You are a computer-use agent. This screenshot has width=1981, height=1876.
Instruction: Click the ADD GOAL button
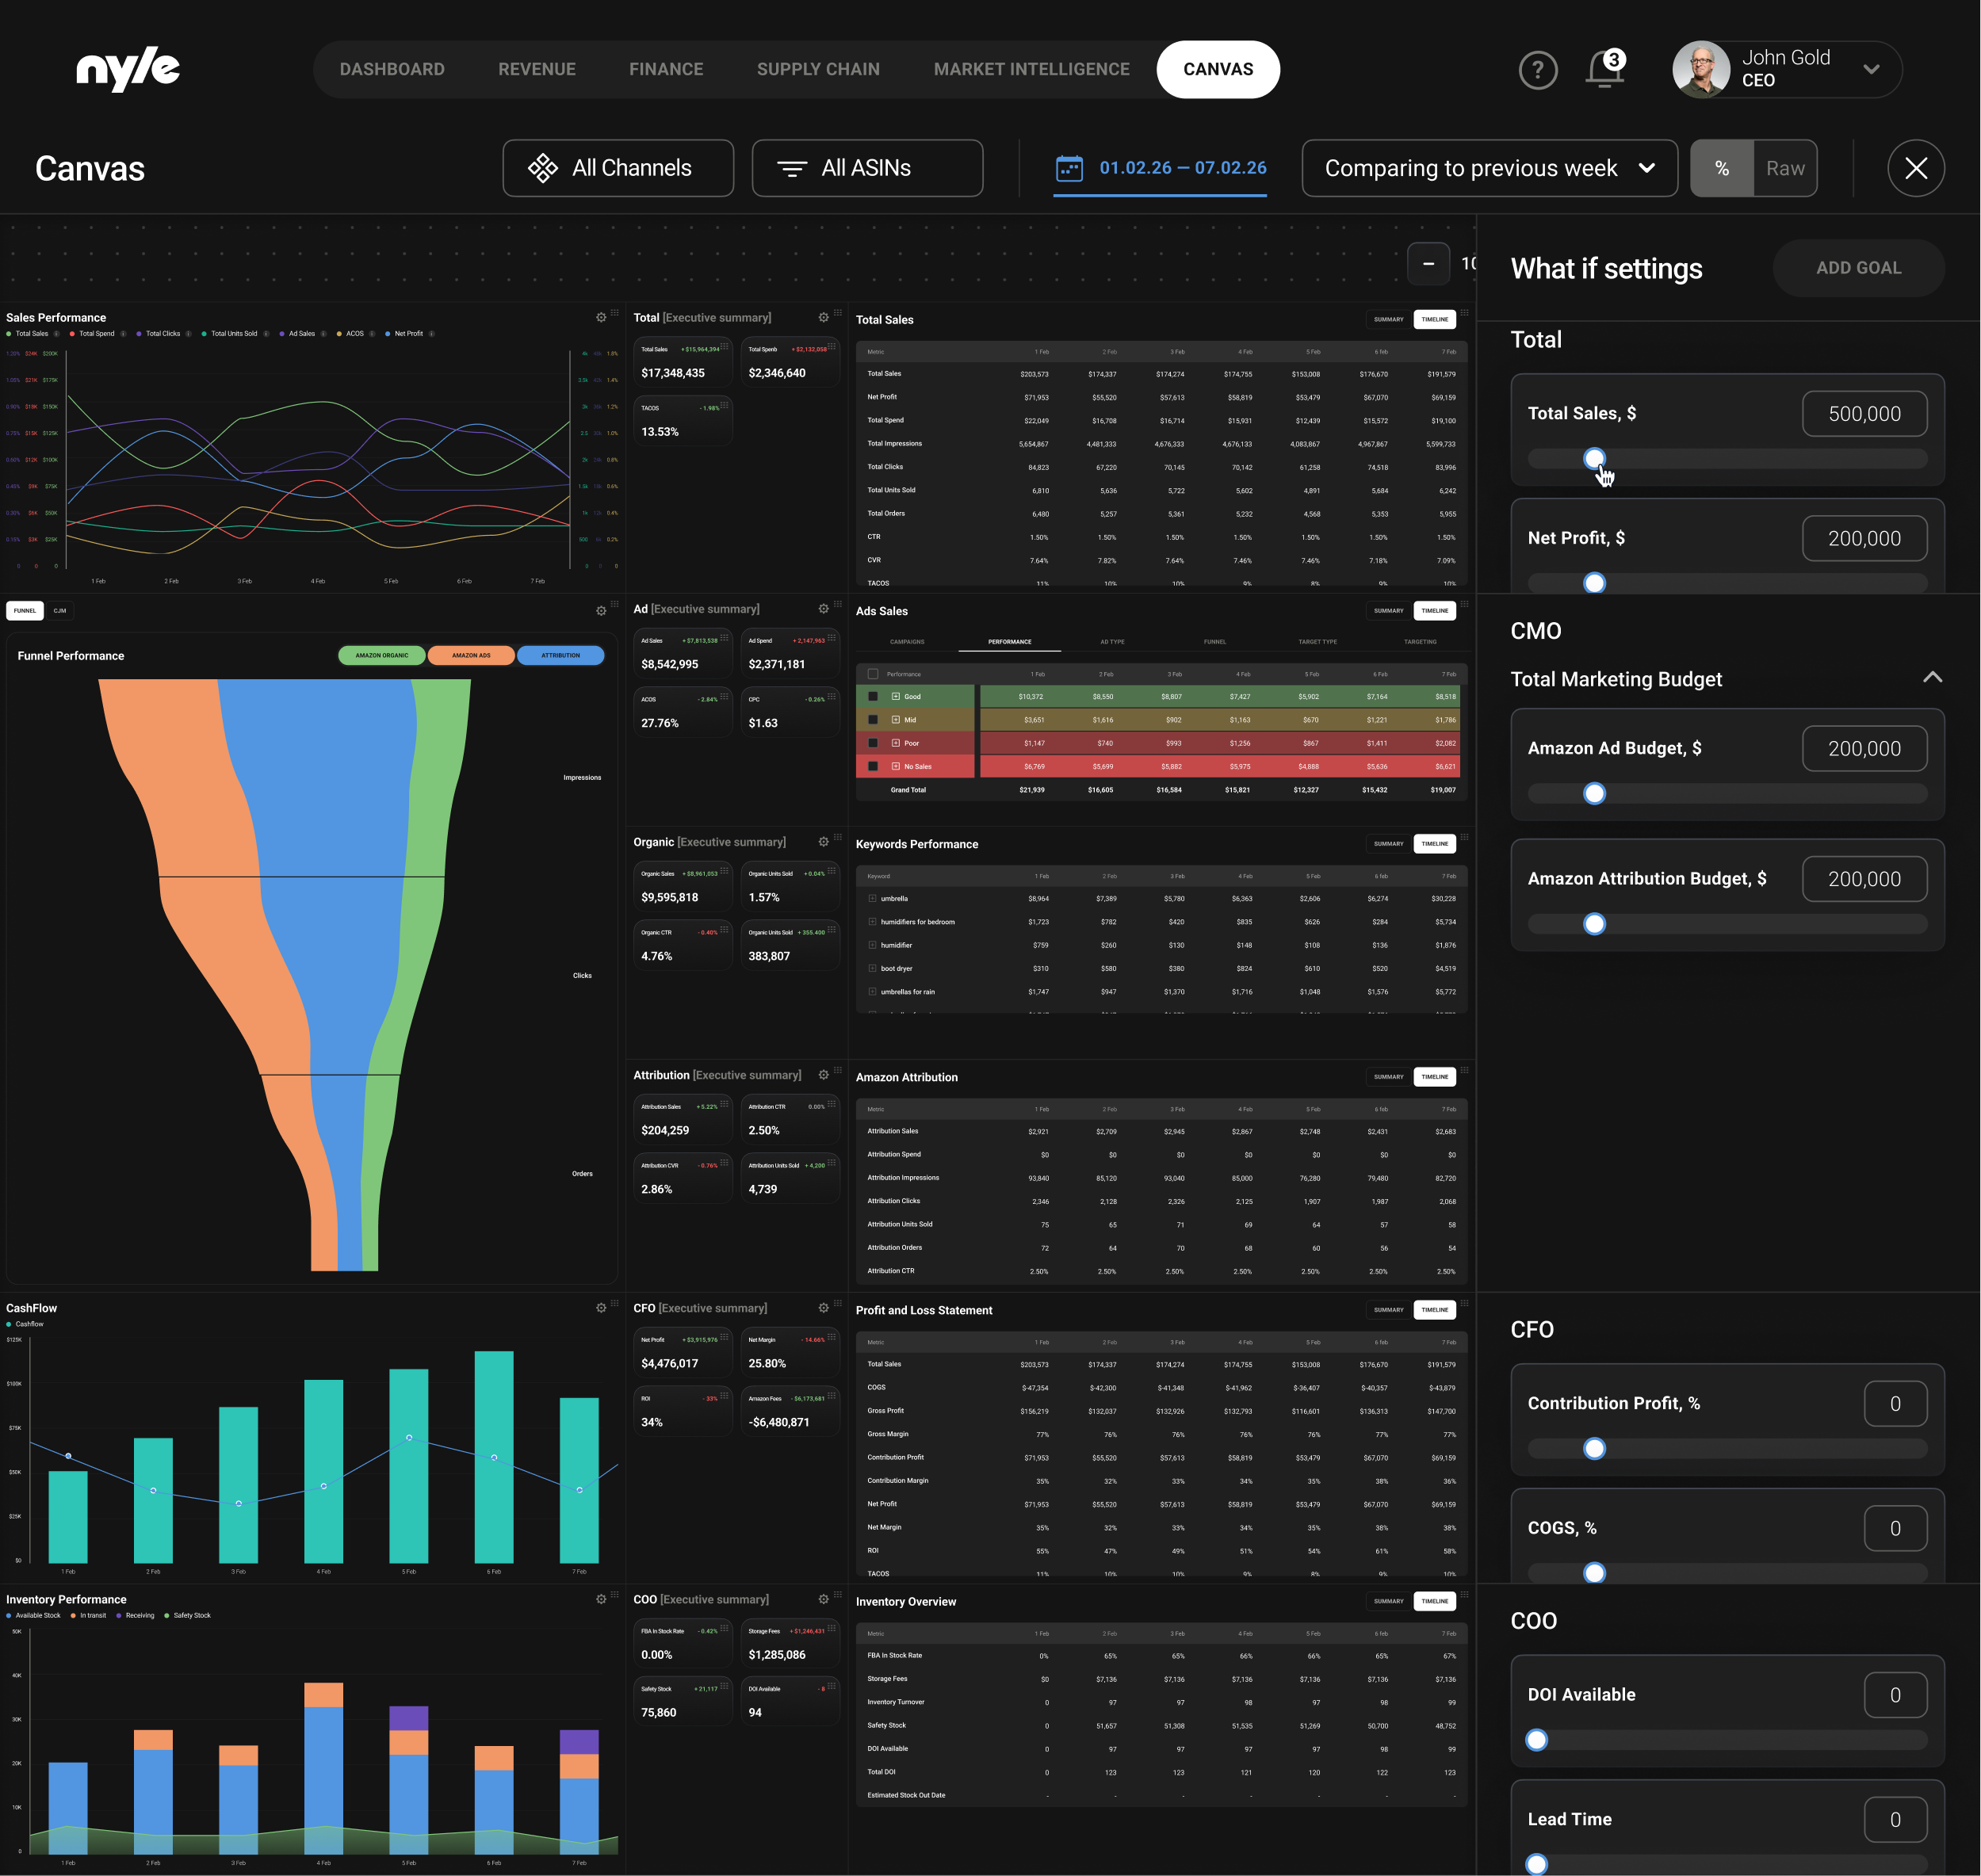pos(1858,268)
